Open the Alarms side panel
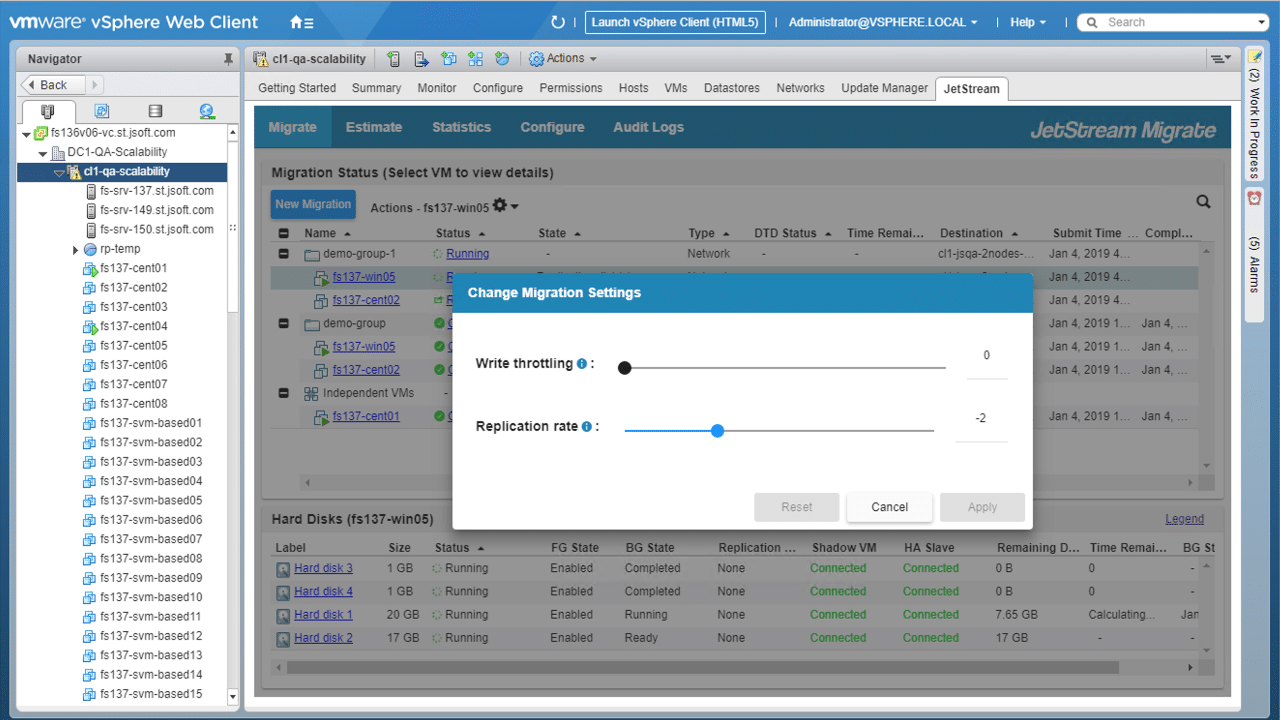This screenshot has height=720, width=1280. pyautogui.click(x=1254, y=253)
